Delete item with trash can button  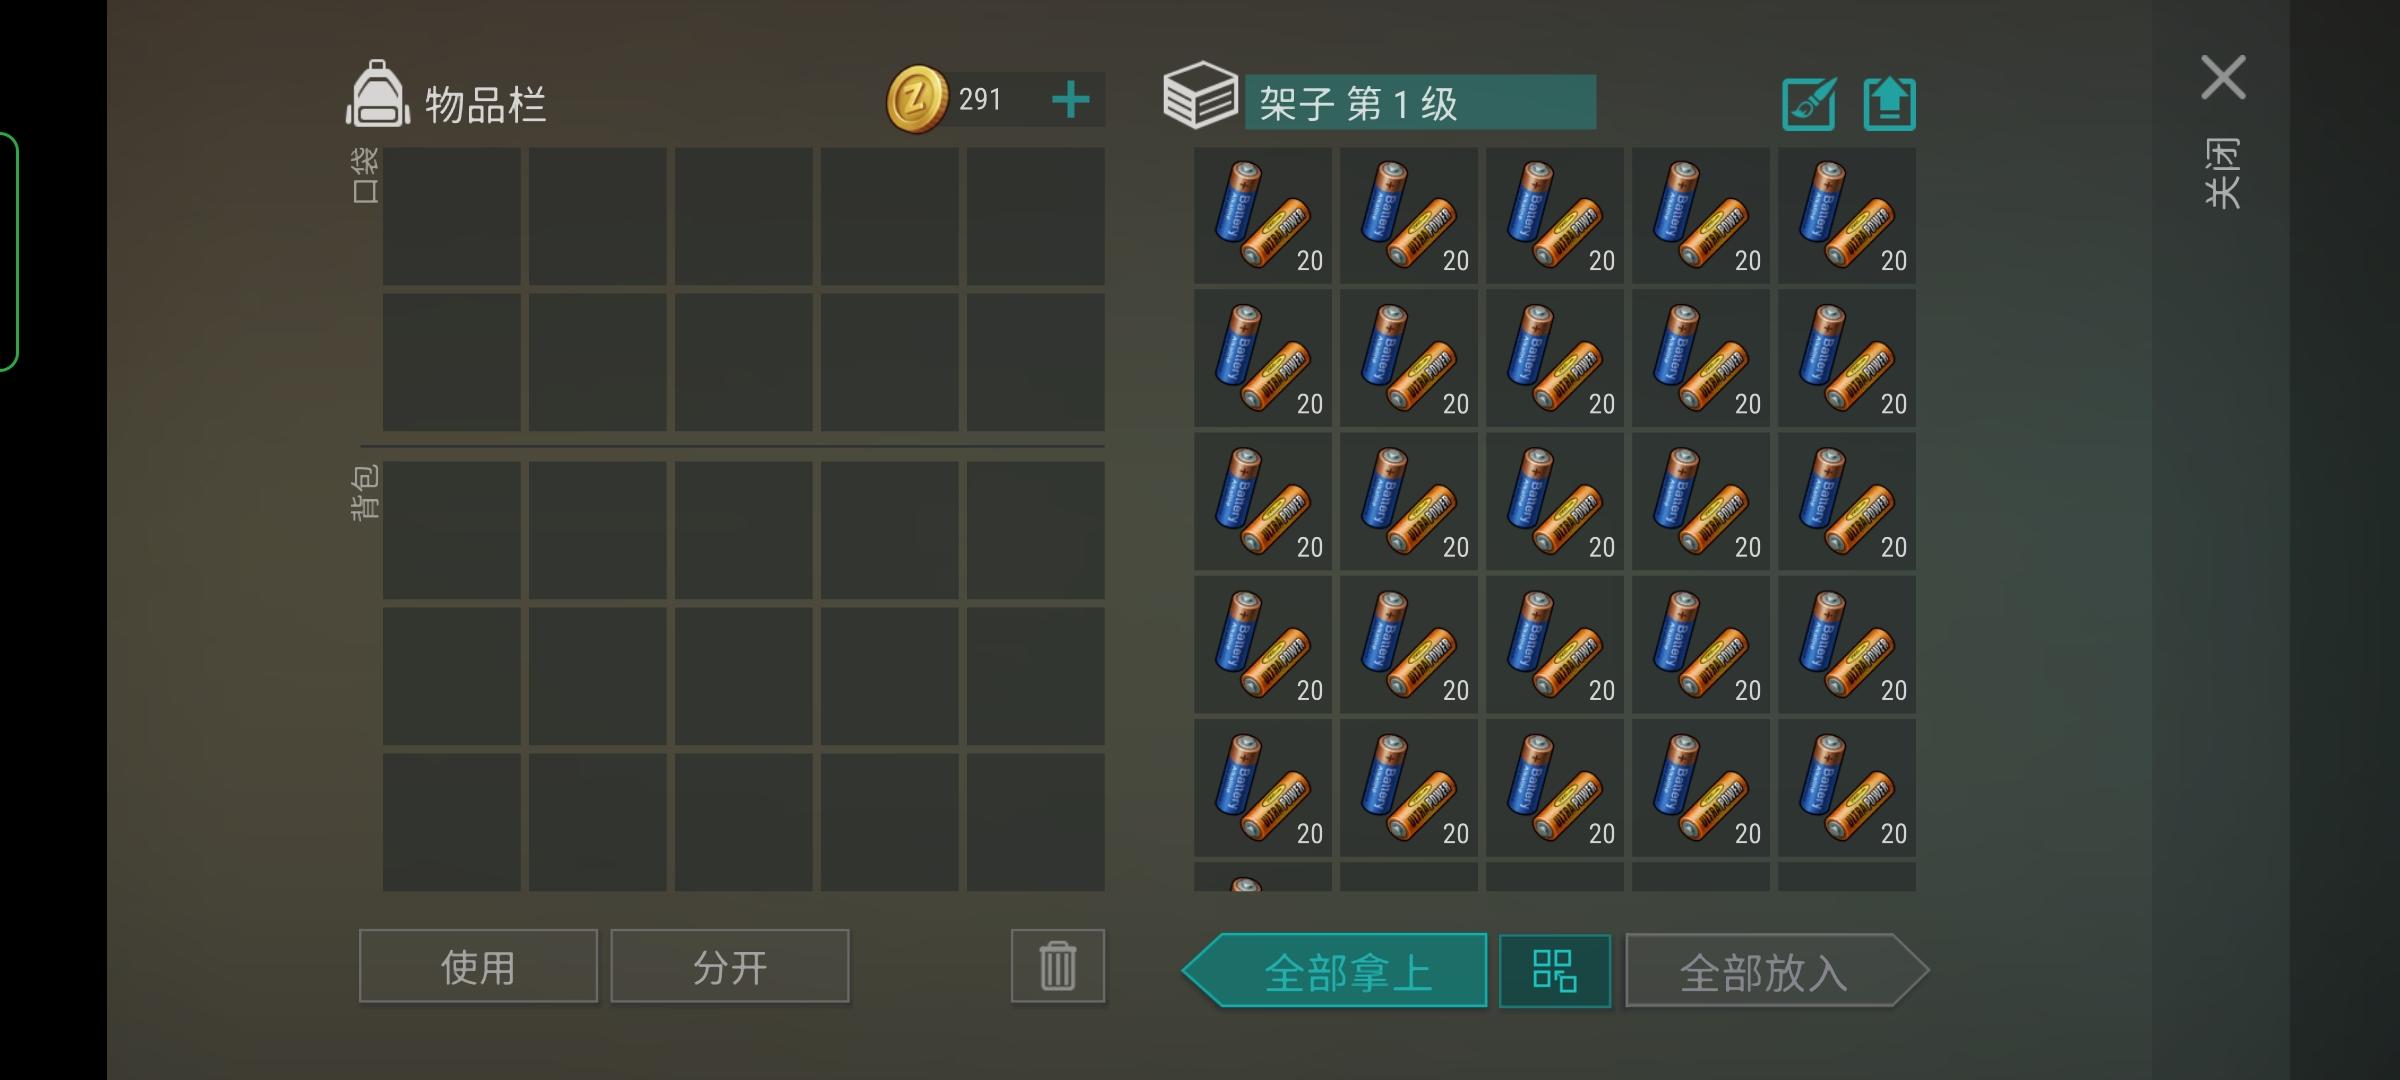1057,966
